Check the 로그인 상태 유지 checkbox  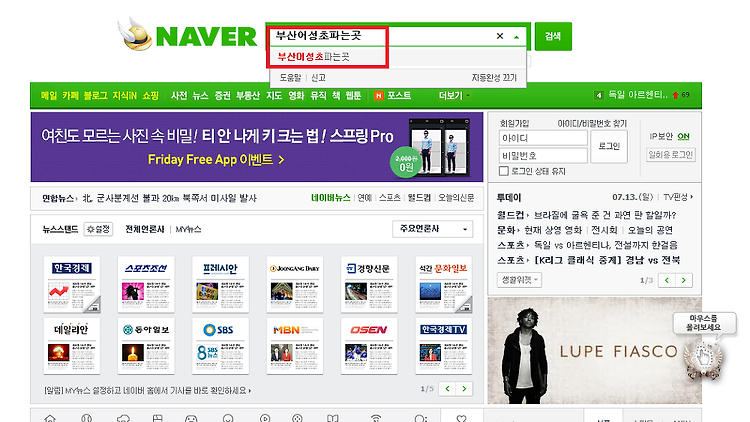(504, 171)
